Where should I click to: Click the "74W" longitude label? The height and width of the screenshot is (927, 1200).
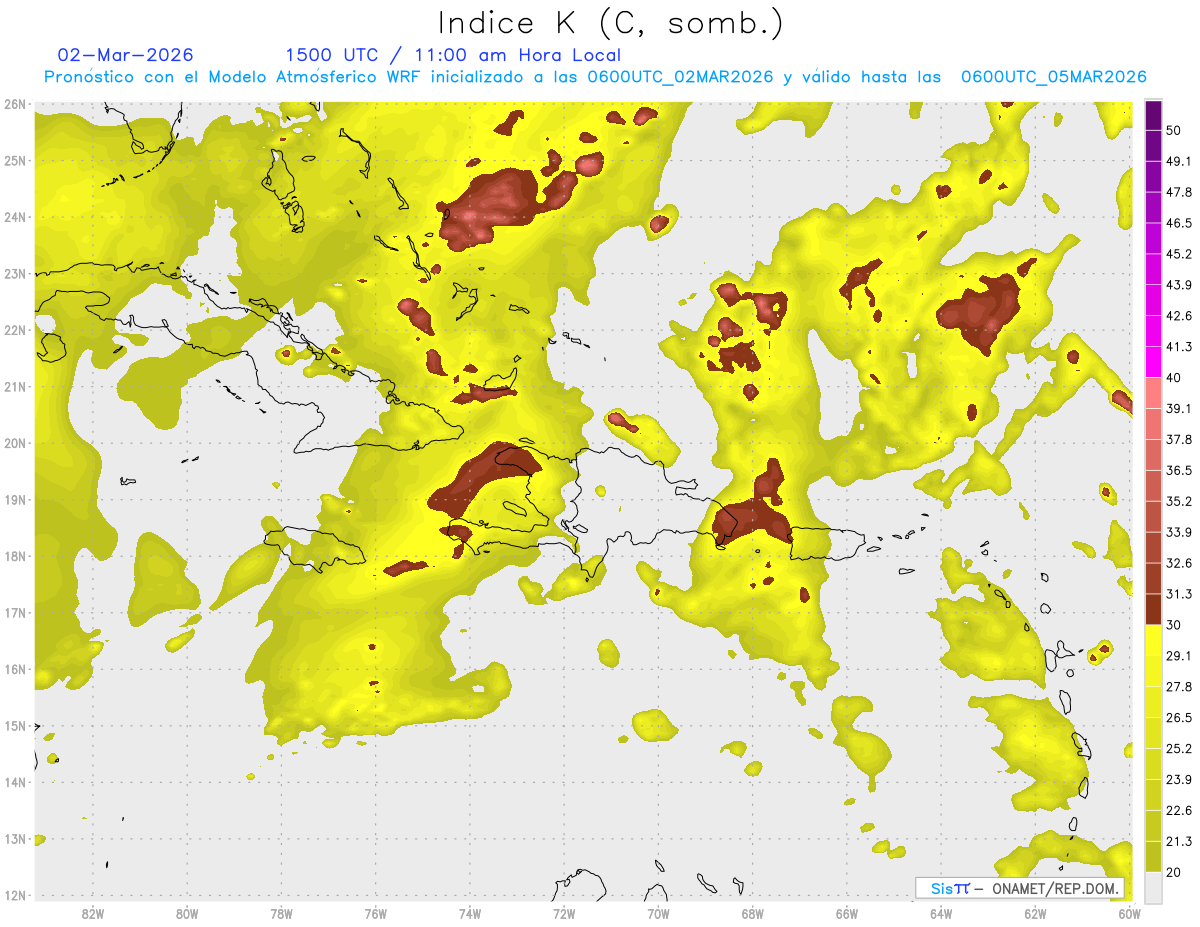[x=470, y=914]
